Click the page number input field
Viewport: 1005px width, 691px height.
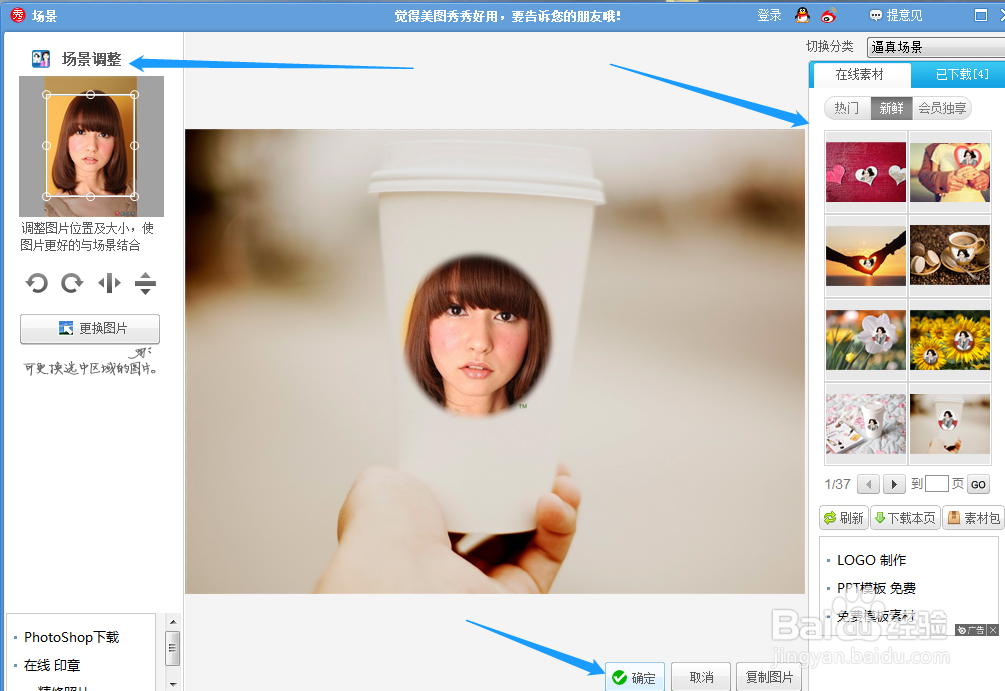coord(936,483)
